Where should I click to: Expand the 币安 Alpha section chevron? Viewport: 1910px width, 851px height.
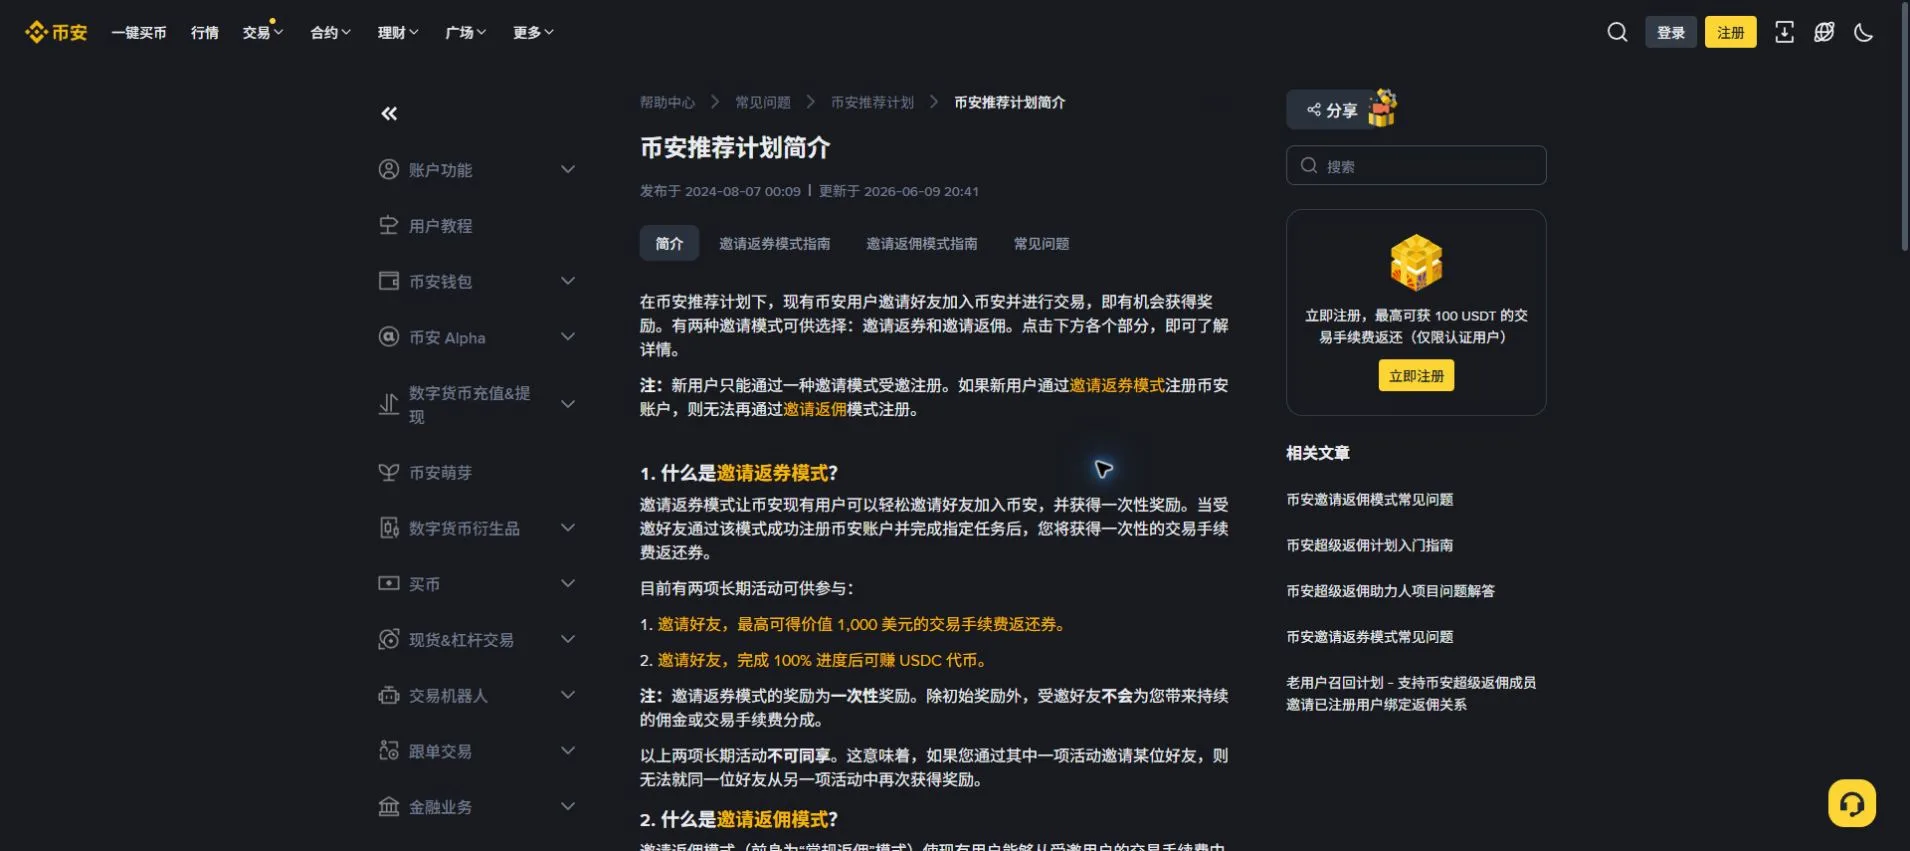[x=568, y=337]
